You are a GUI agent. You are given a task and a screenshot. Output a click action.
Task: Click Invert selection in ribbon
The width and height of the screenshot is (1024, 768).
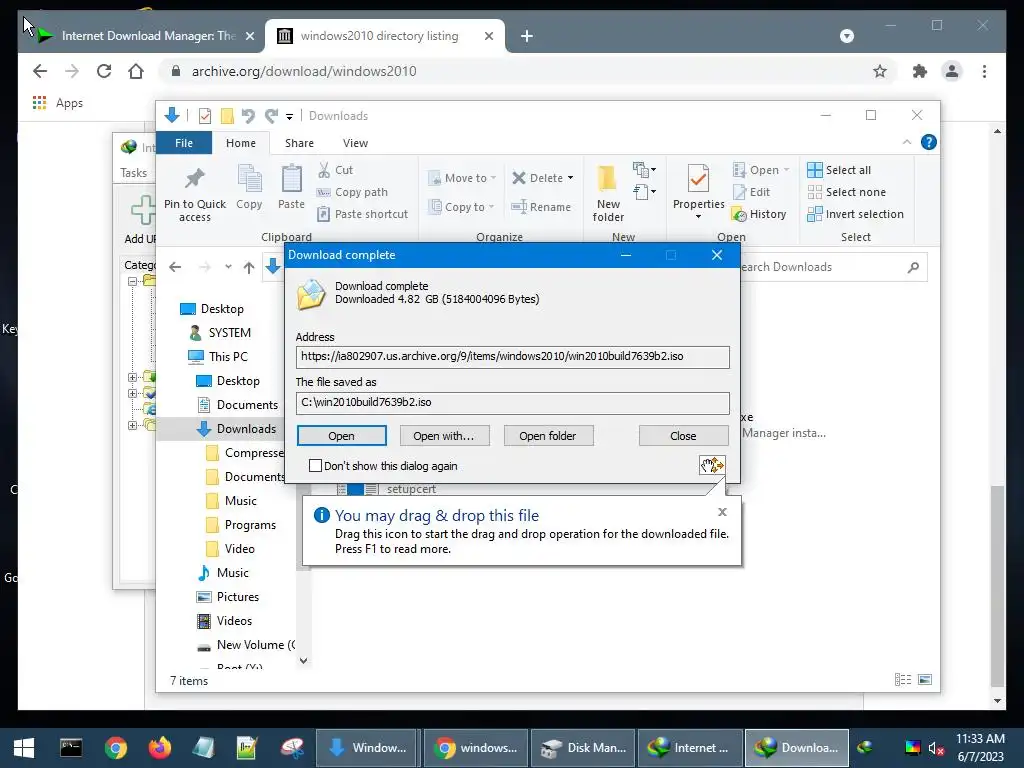(856, 214)
